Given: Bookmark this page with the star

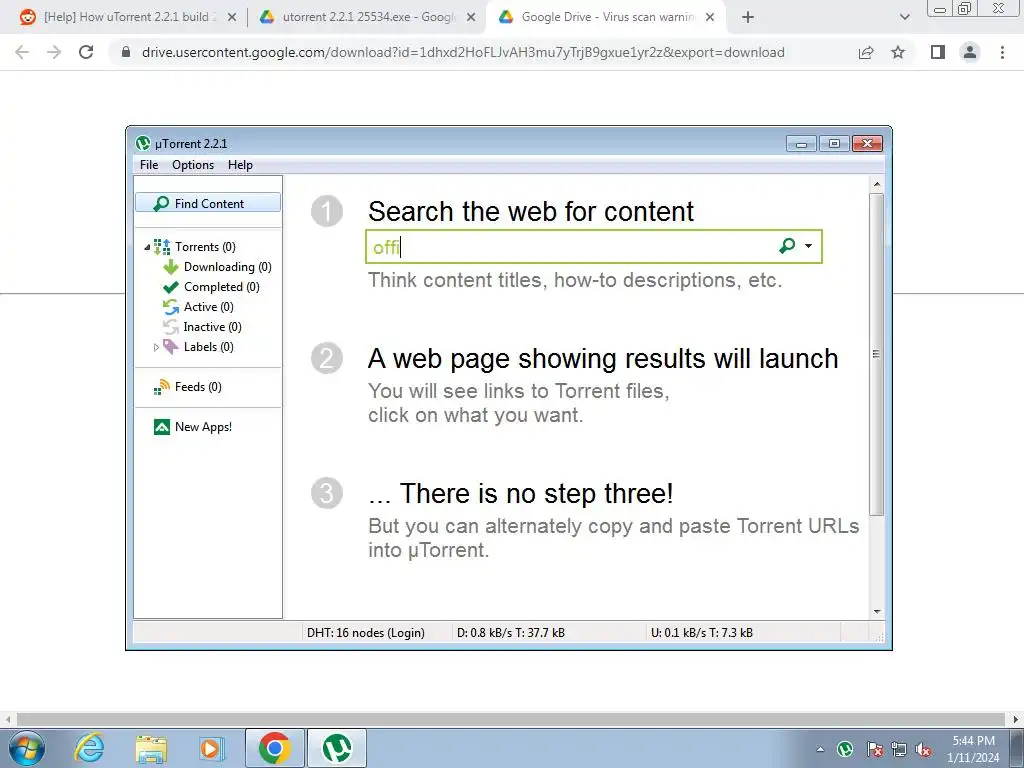Looking at the screenshot, I should [x=898, y=52].
